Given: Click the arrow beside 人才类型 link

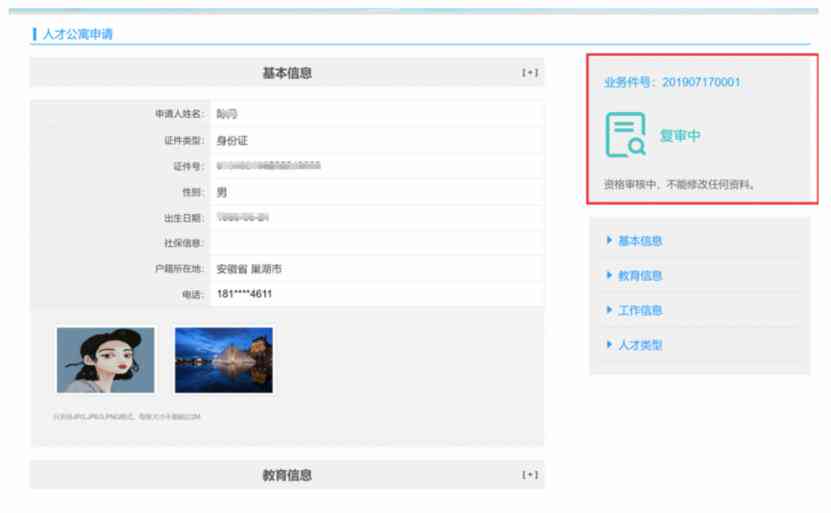Looking at the screenshot, I should point(609,344).
